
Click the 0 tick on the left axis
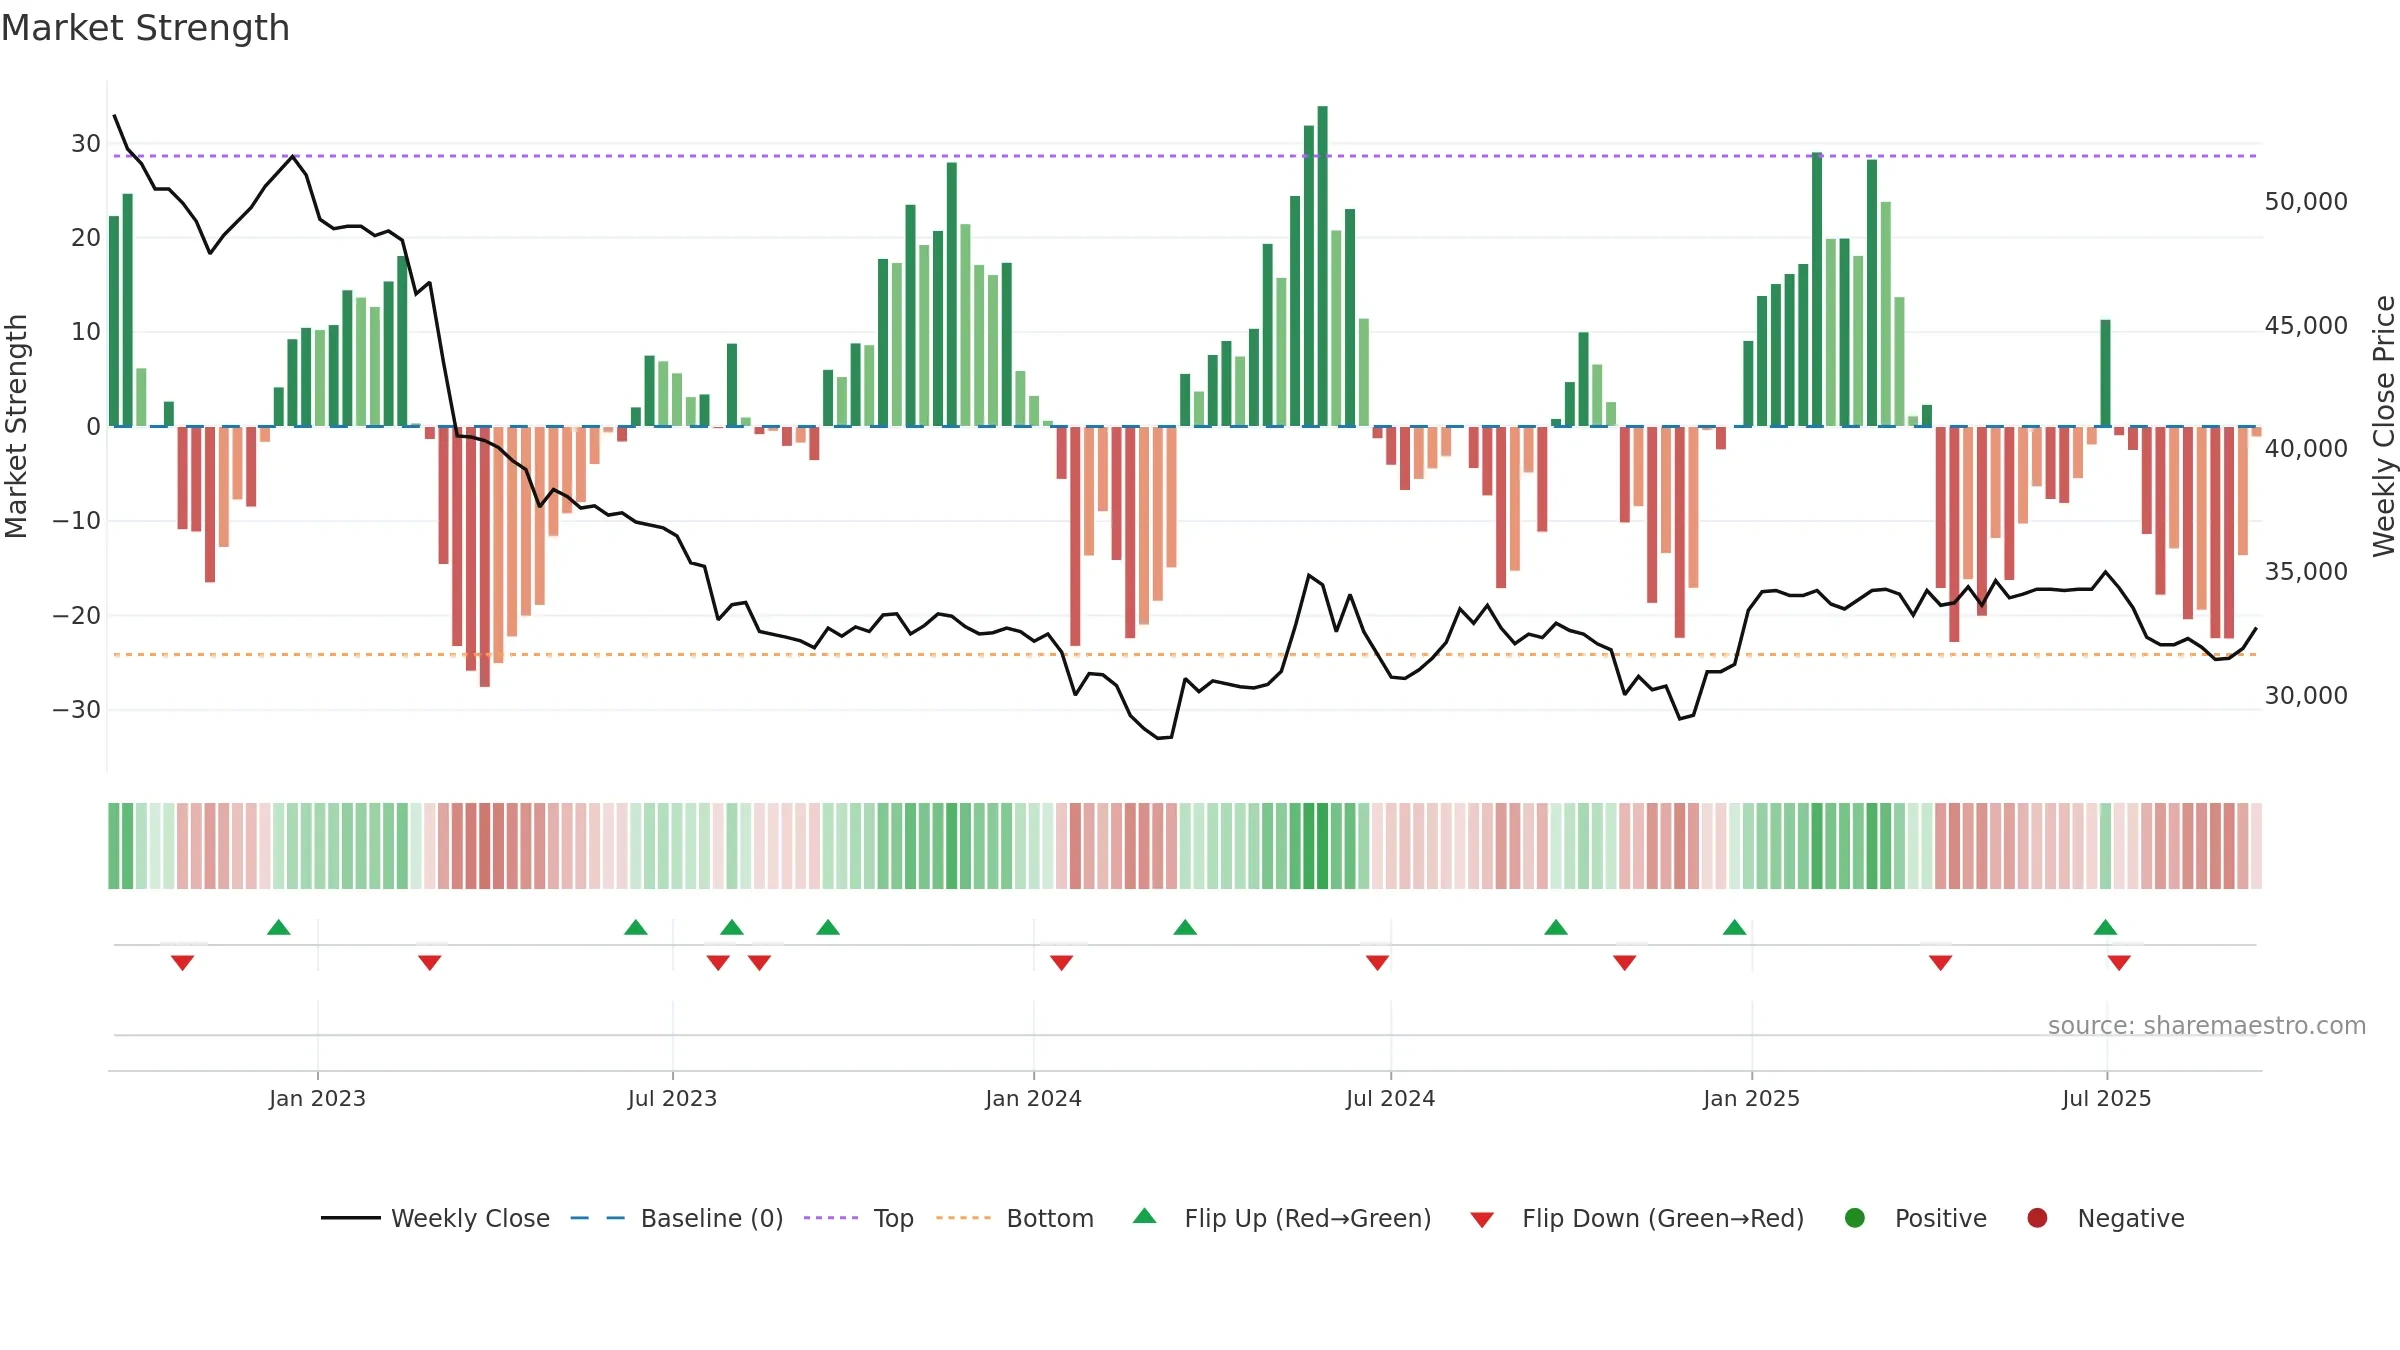point(93,427)
